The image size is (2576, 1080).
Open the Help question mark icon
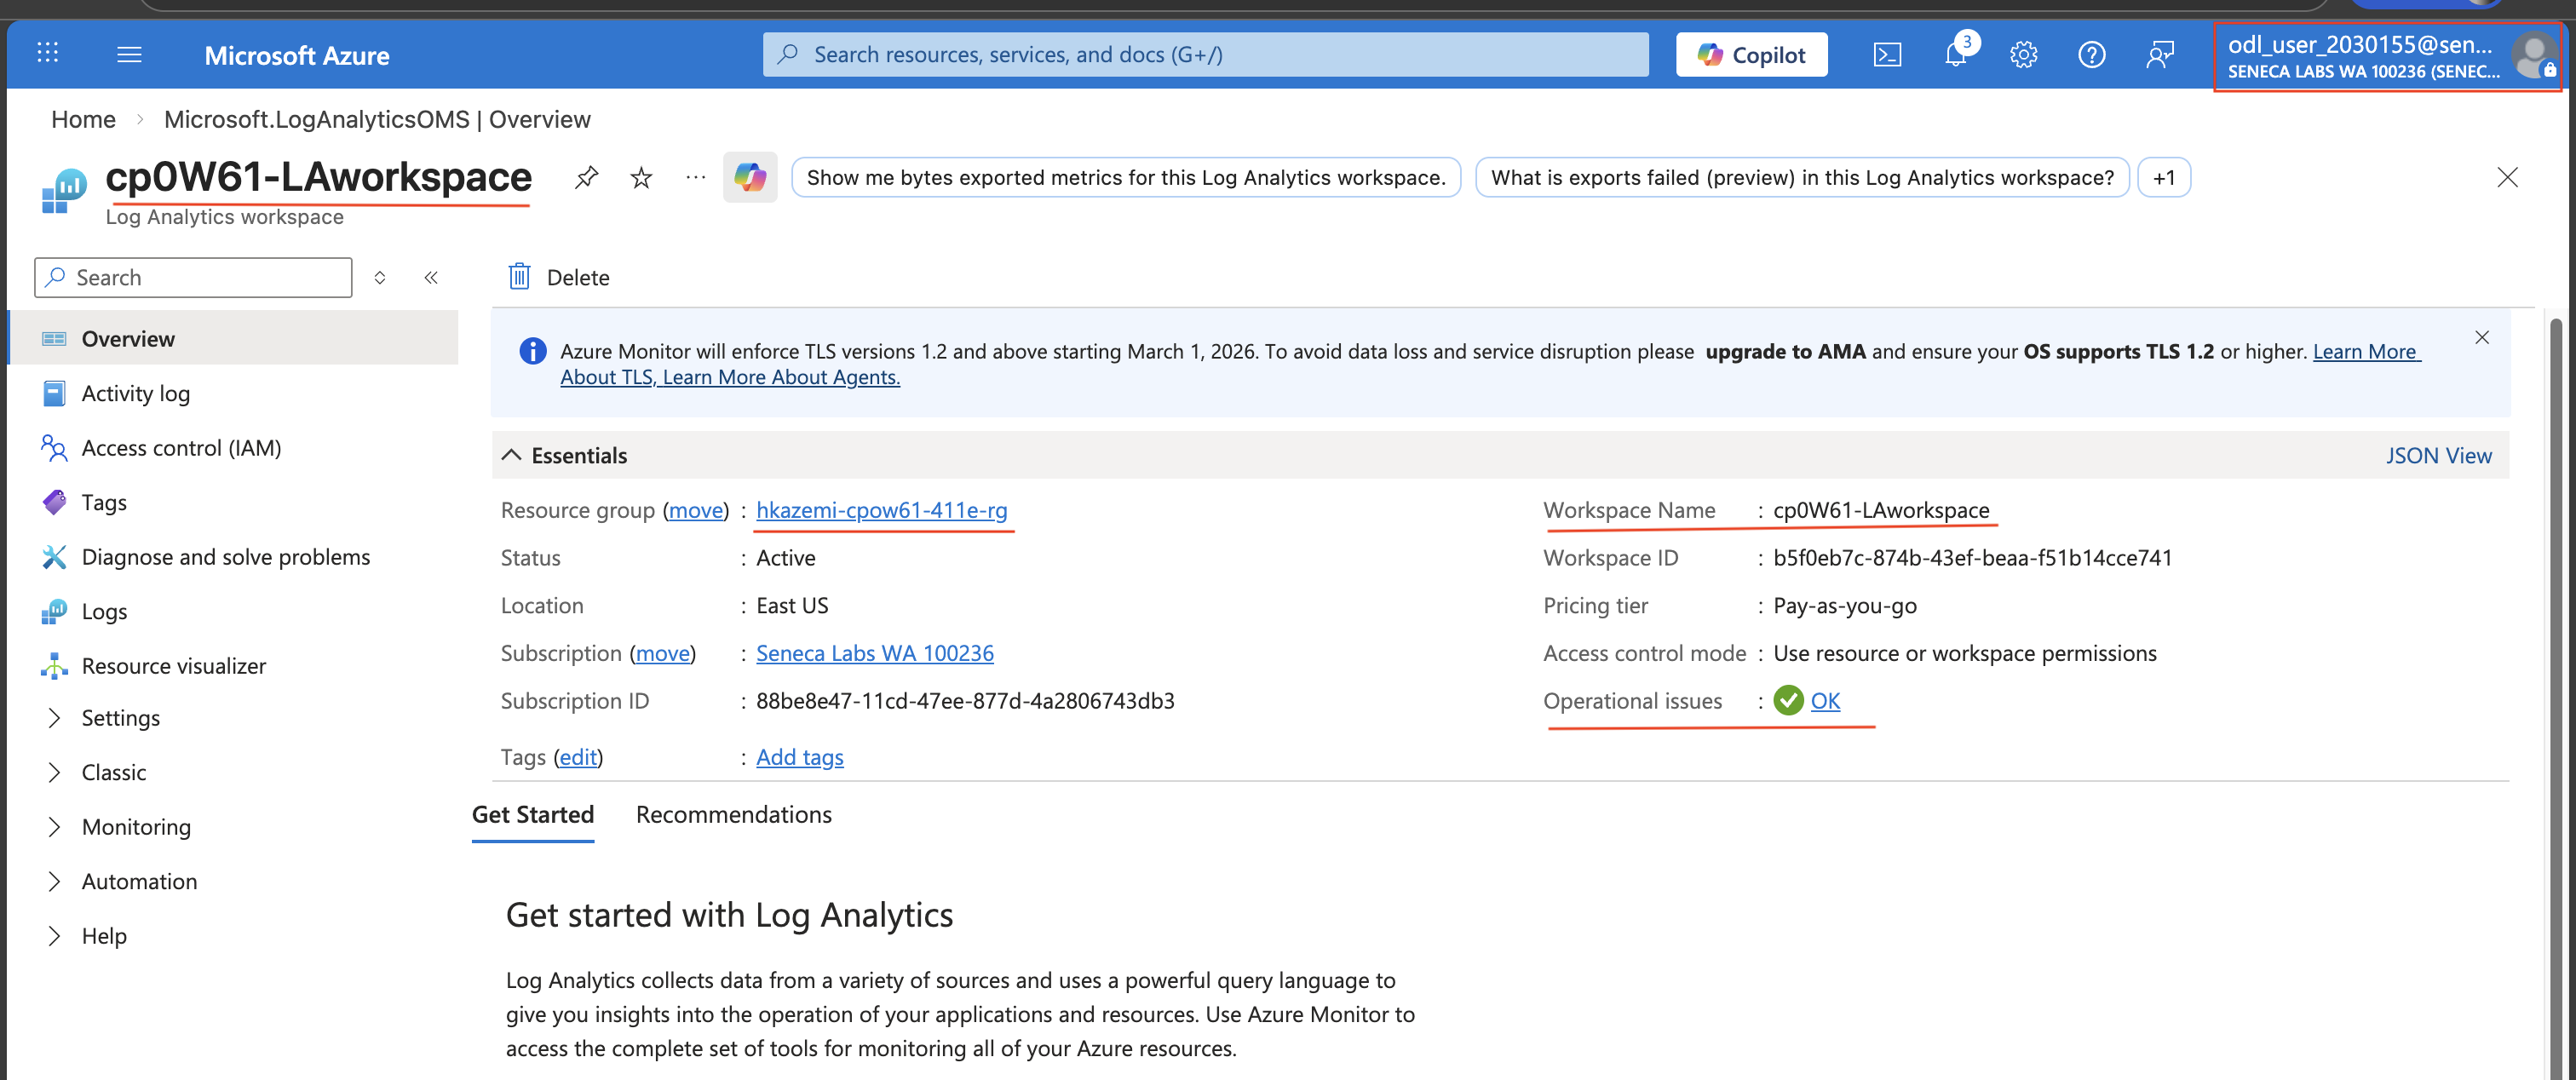coord(2091,54)
